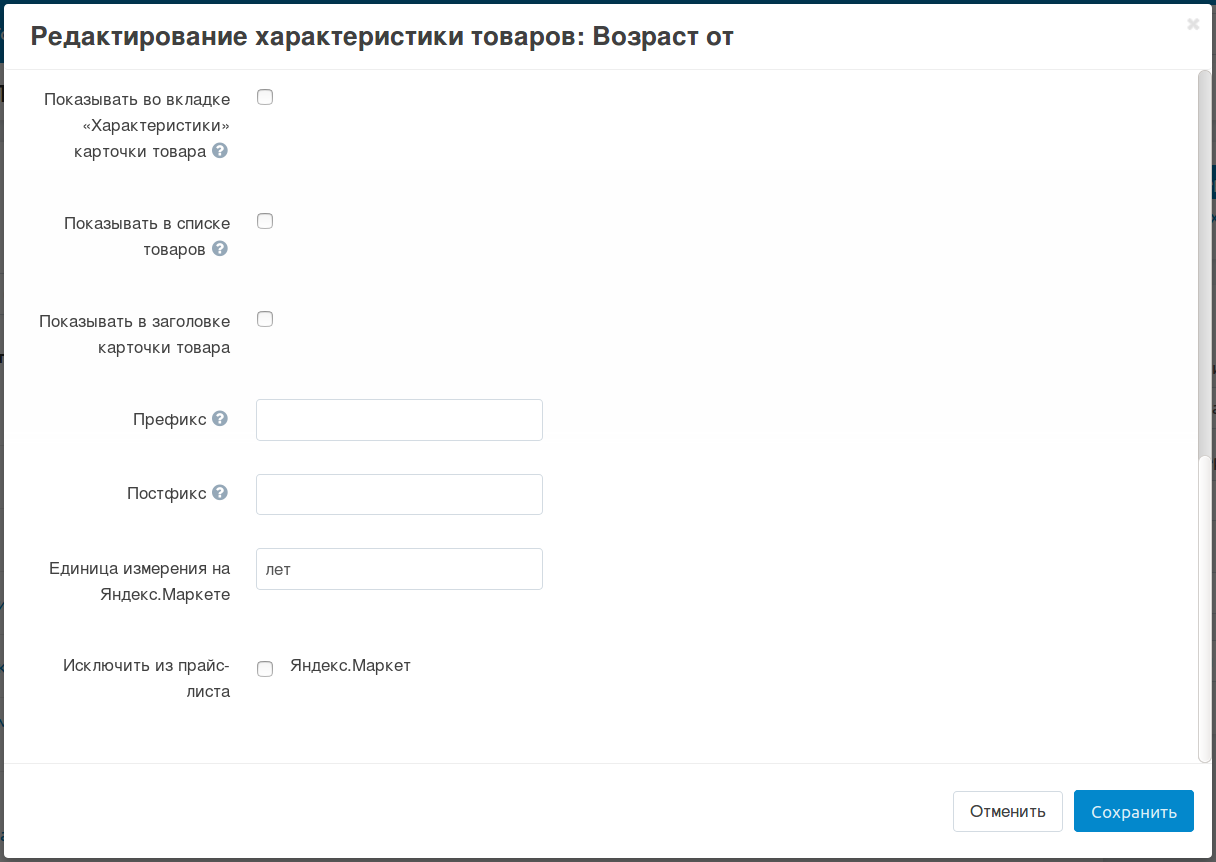Tick the Яндекс.Маркет exclusion checkbox
1216x862 pixels.
click(265, 669)
